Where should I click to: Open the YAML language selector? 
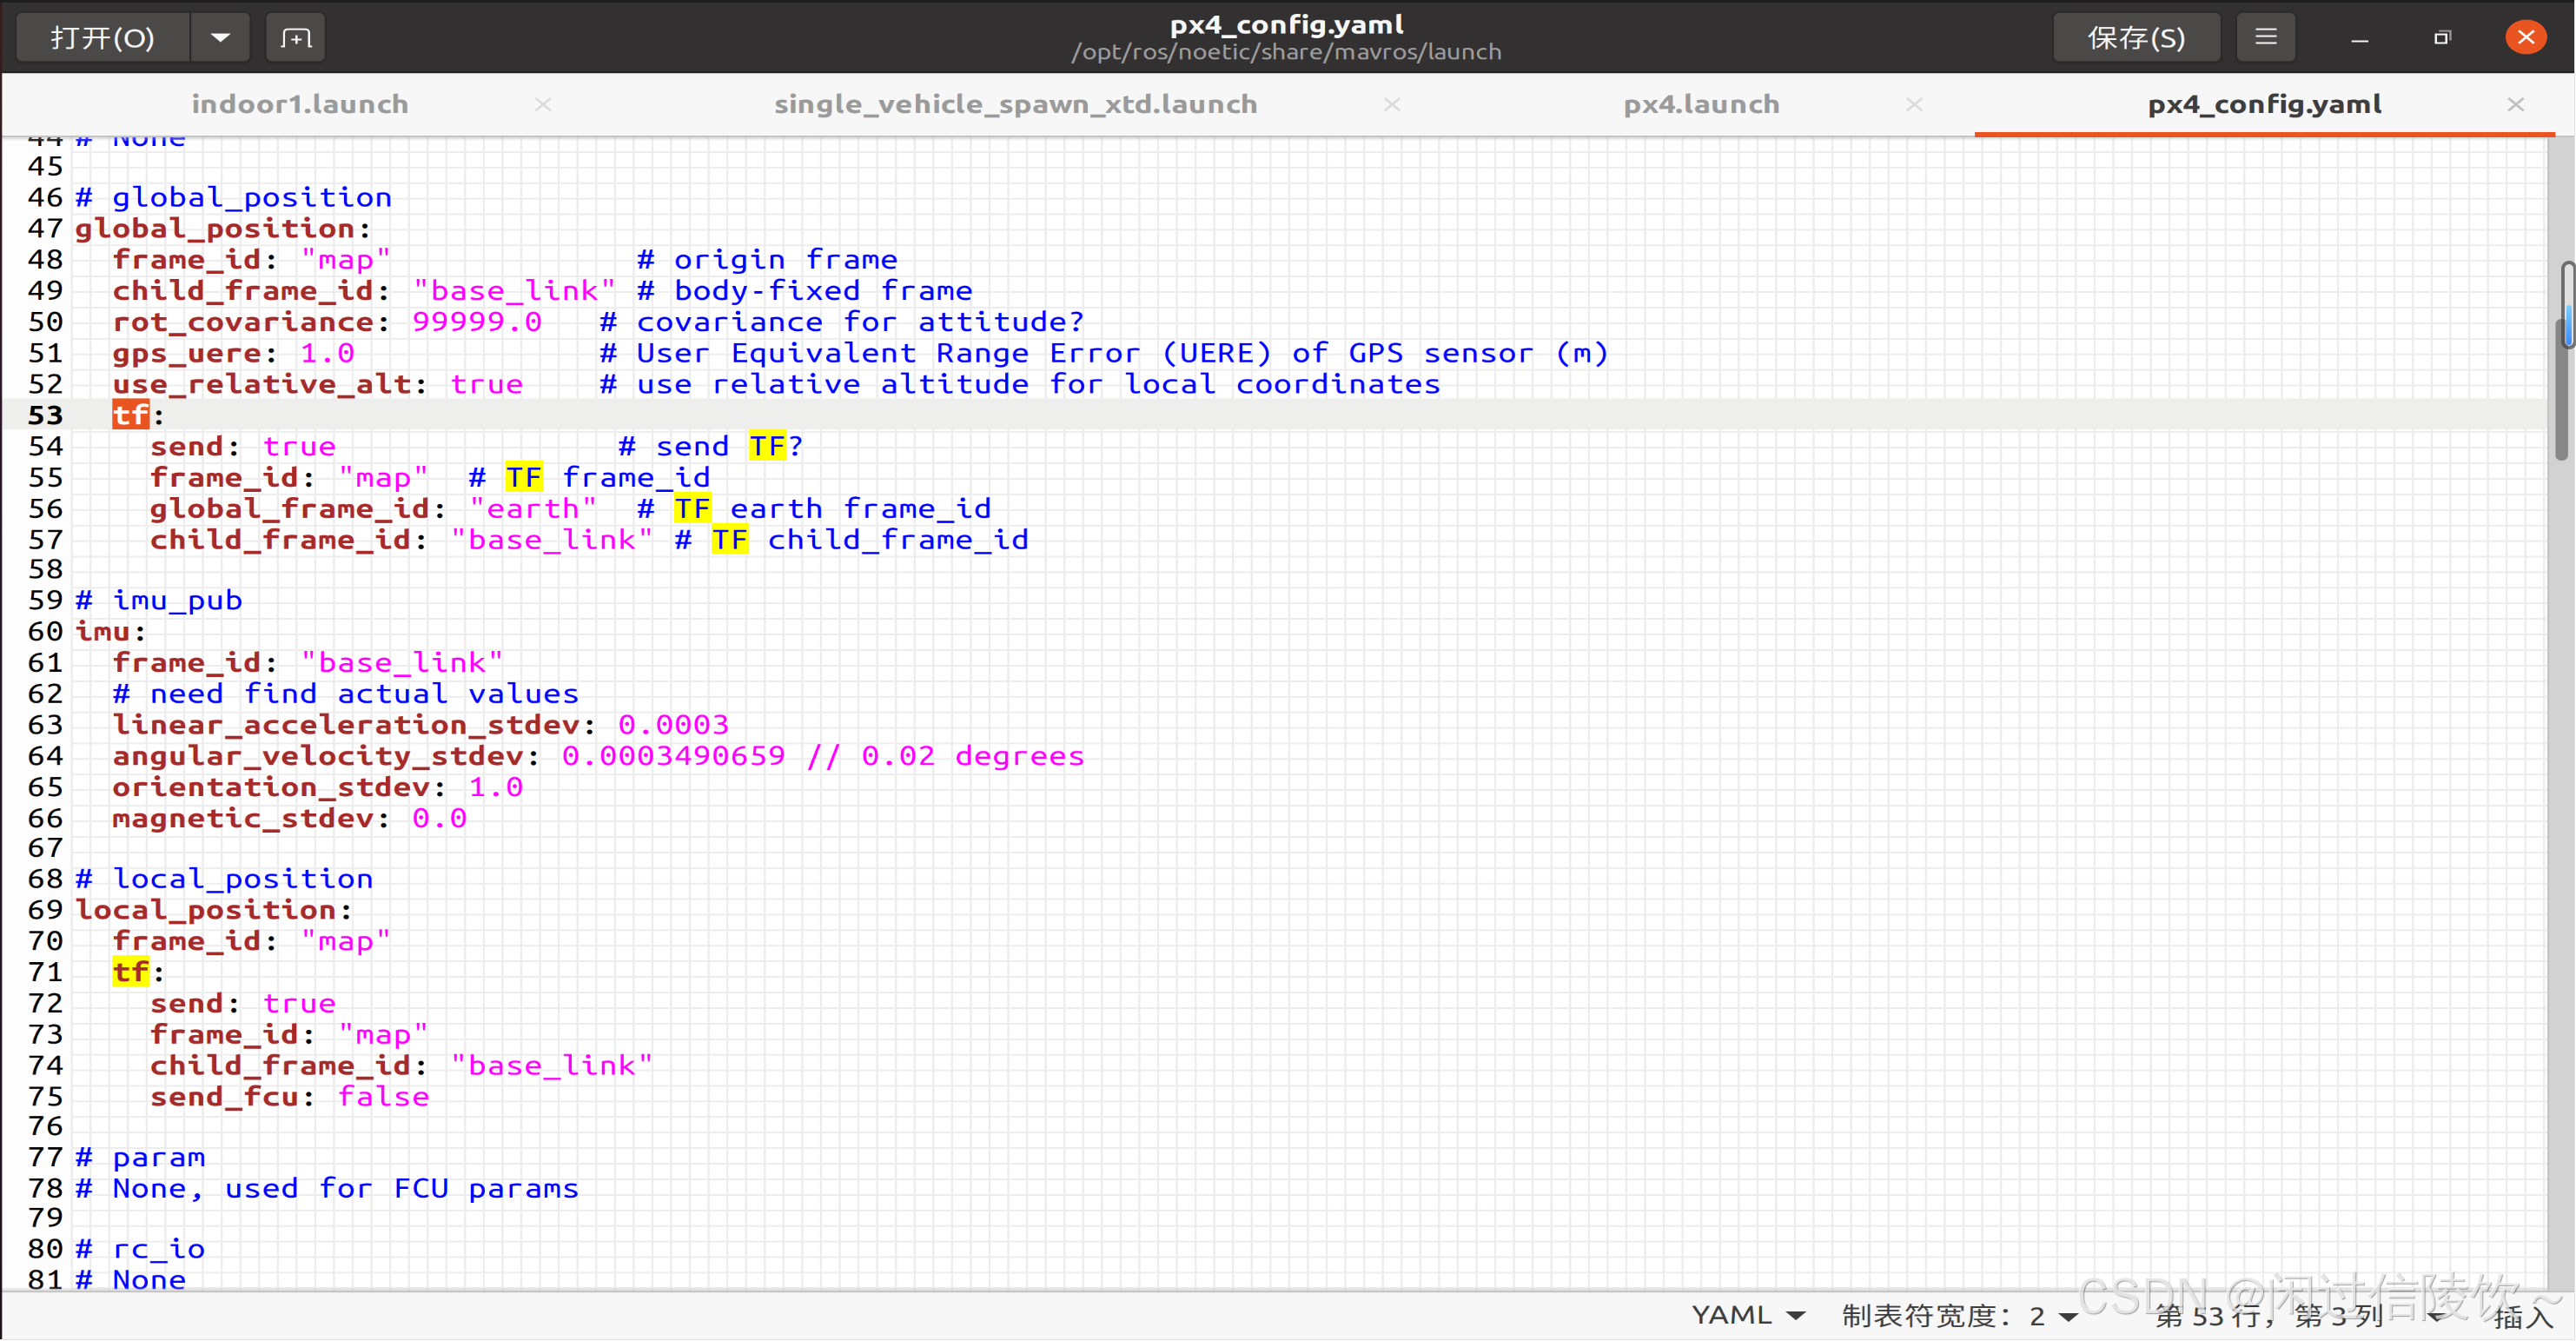tap(1746, 1315)
